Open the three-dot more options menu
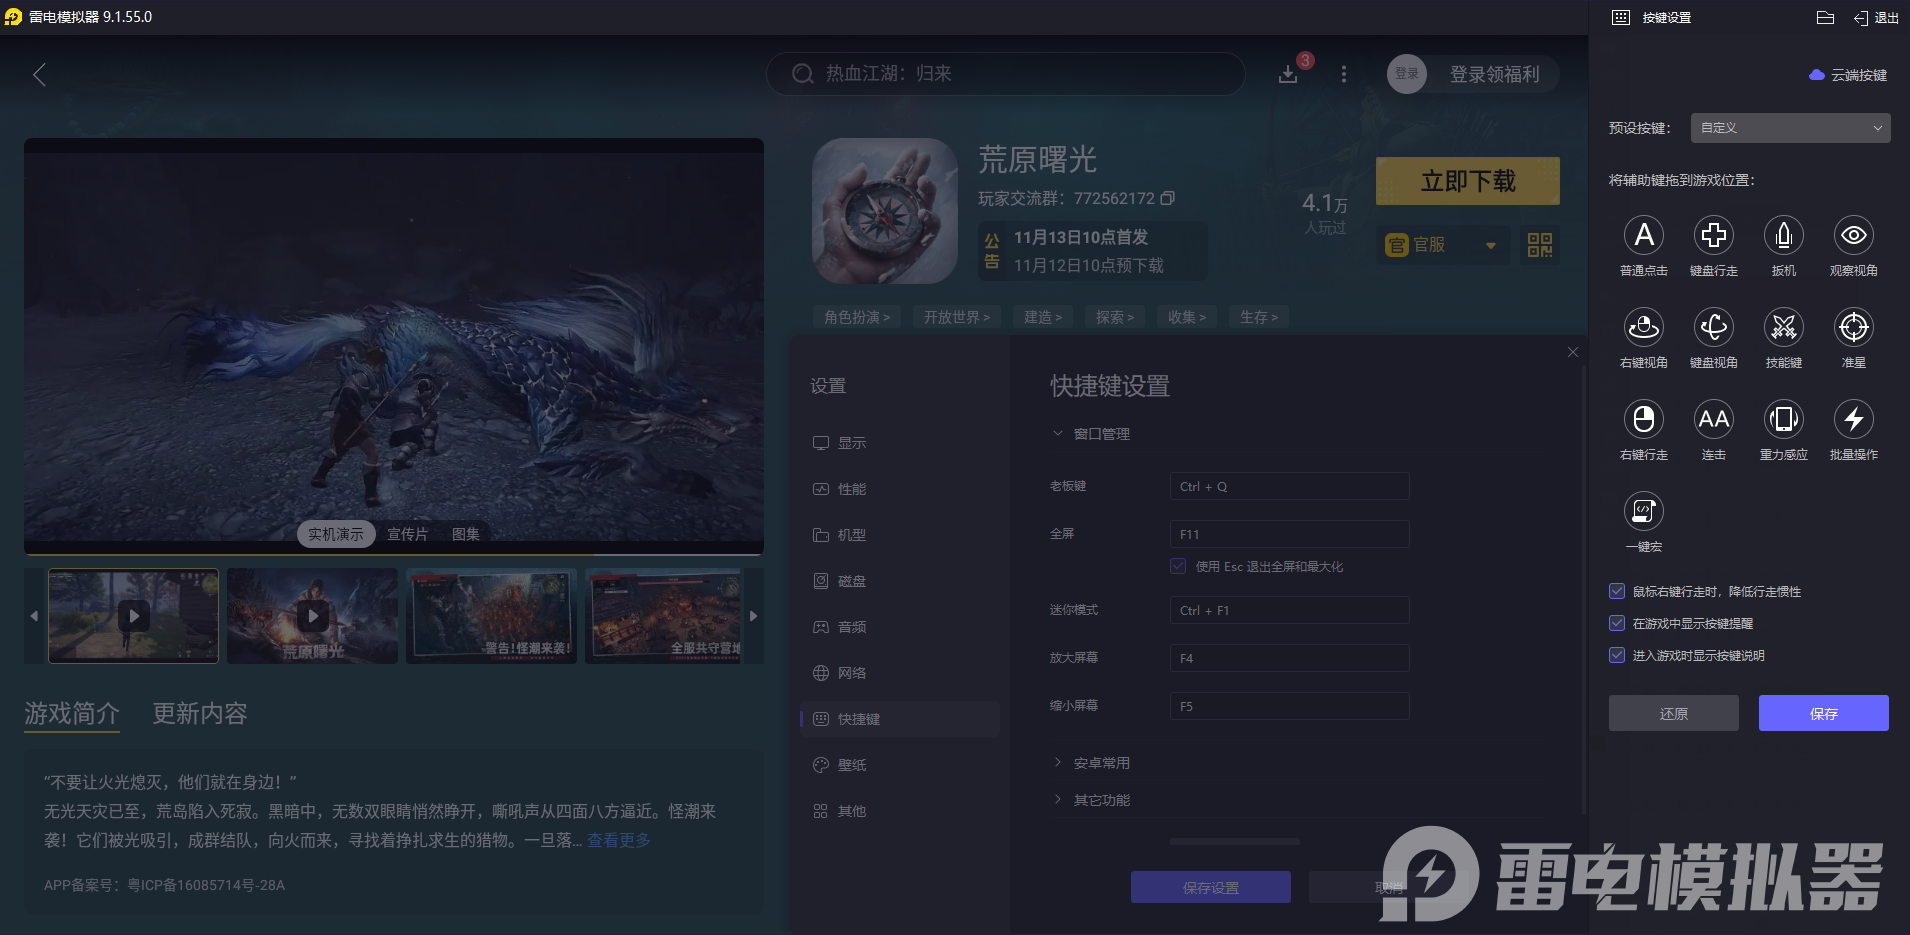This screenshot has width=1910, height=935. click(1344, 74)
